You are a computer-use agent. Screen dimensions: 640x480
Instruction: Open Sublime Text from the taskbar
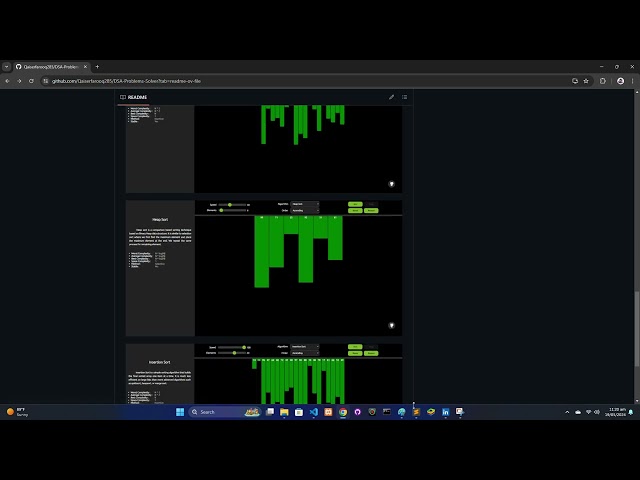pos(416,412)
